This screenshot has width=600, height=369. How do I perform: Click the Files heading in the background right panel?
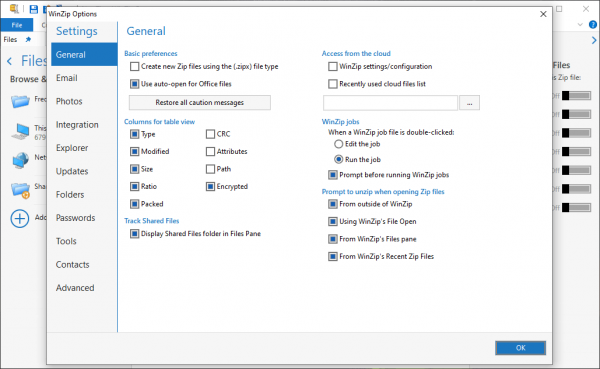561,65
